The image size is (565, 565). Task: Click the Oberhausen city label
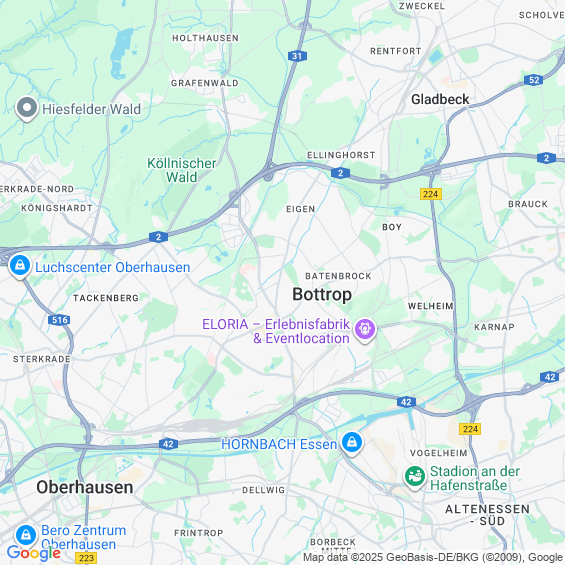(x=85, y=487)
